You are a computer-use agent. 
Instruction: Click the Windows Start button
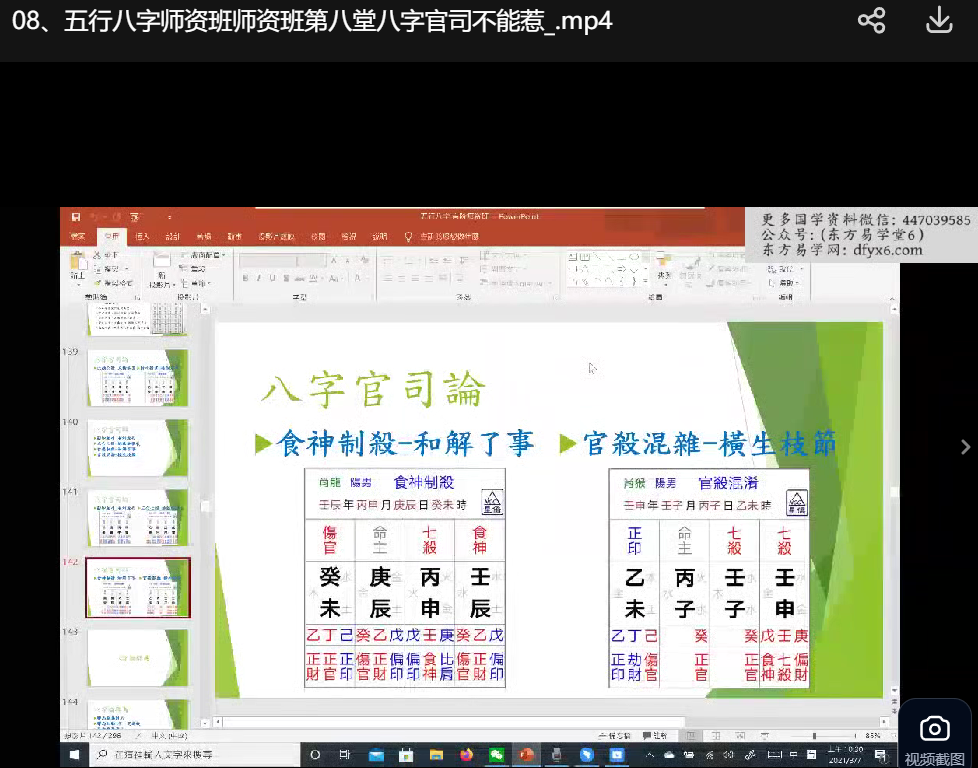tap(74, 755)
